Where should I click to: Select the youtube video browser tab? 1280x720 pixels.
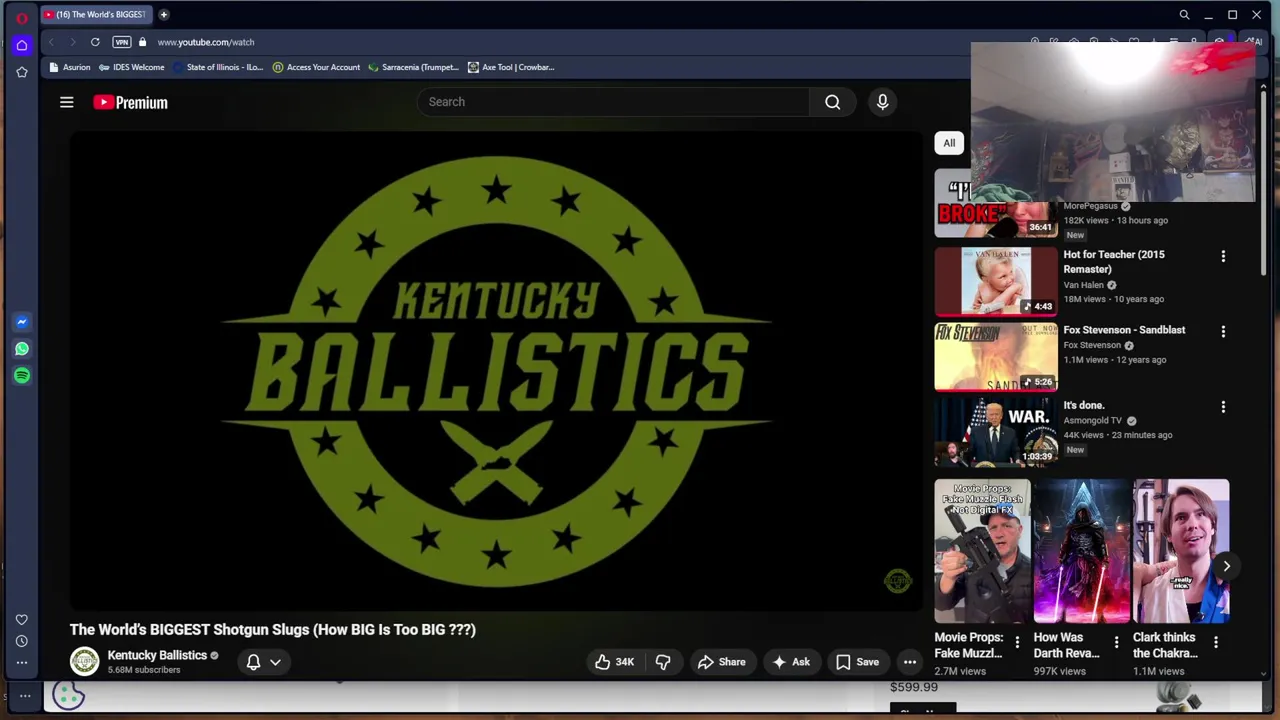[97, 14]
